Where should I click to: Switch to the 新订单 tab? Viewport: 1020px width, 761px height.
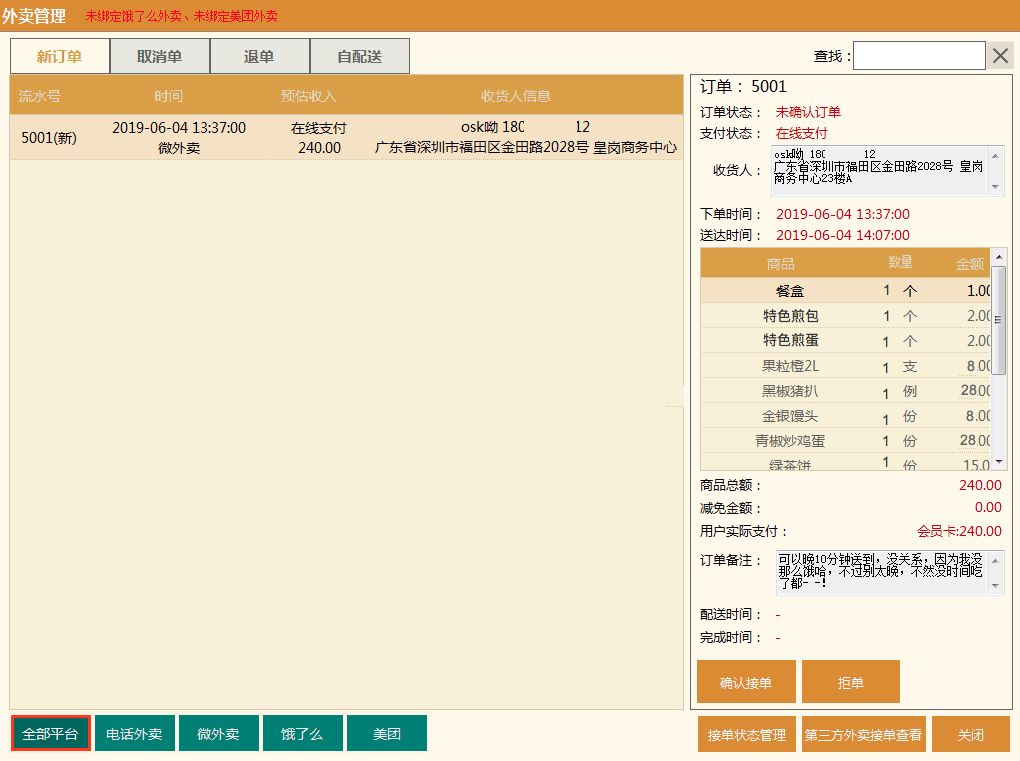coord(60,57)
